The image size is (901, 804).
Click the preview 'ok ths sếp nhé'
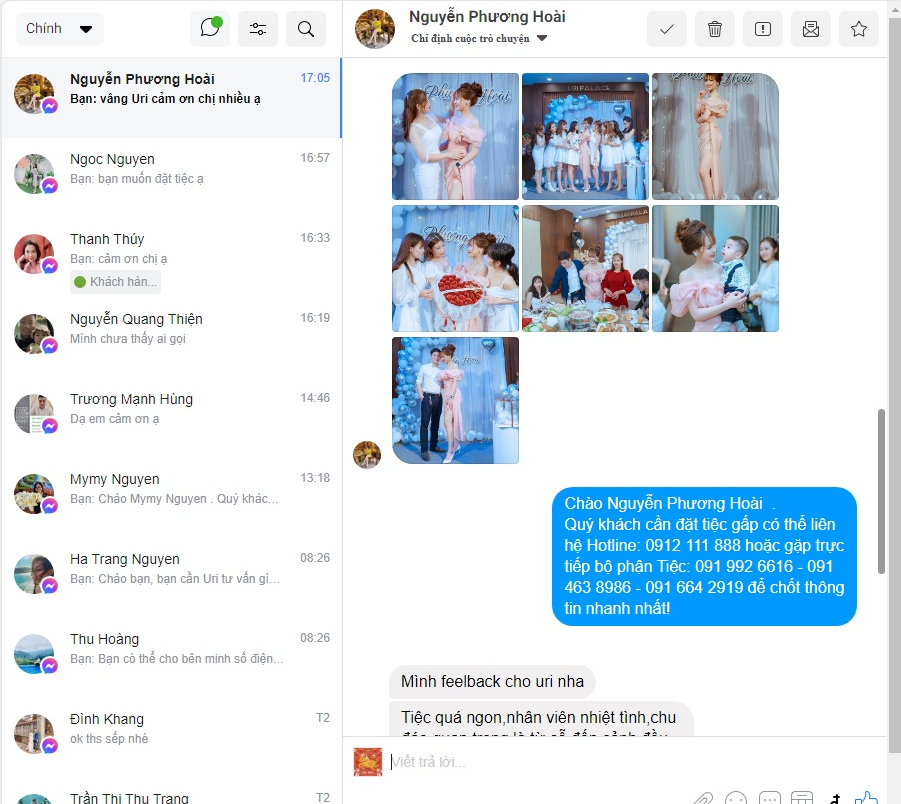(x=109, y=738)
